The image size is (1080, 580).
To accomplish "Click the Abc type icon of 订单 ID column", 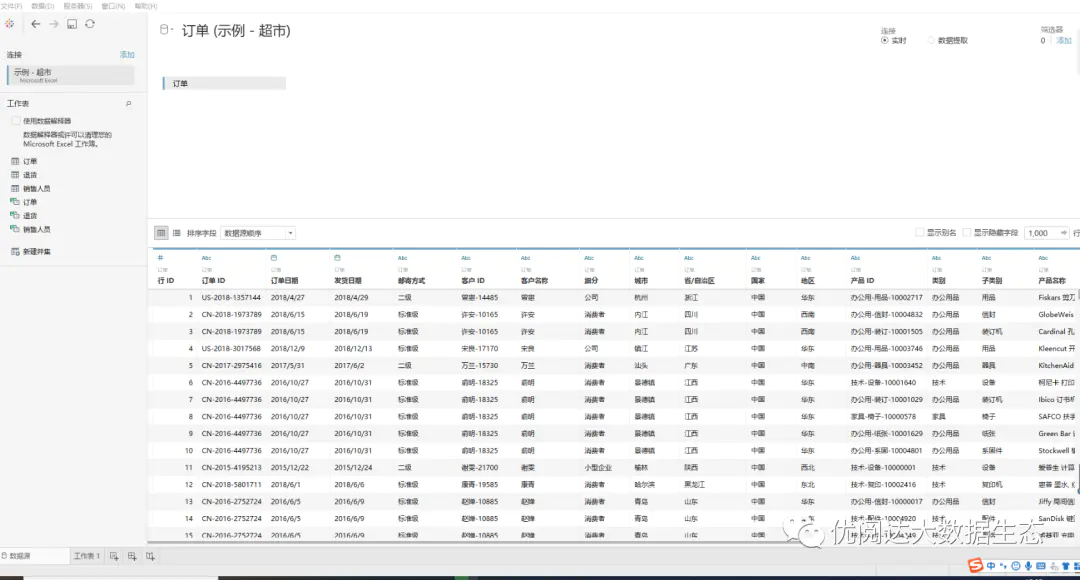I will (x=206, y=258).
